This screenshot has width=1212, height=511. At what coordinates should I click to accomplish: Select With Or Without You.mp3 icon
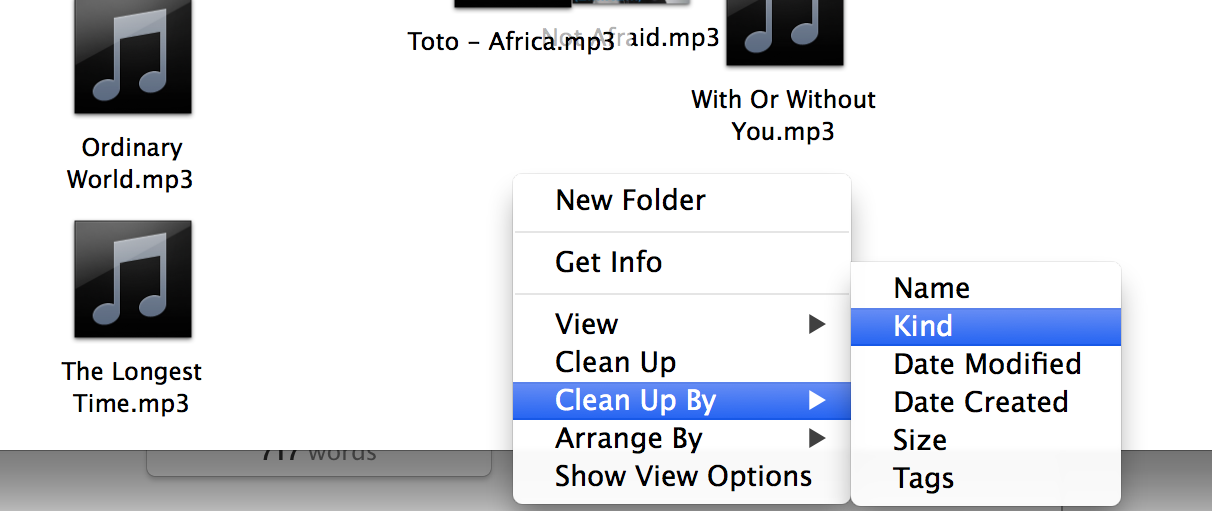784,32
